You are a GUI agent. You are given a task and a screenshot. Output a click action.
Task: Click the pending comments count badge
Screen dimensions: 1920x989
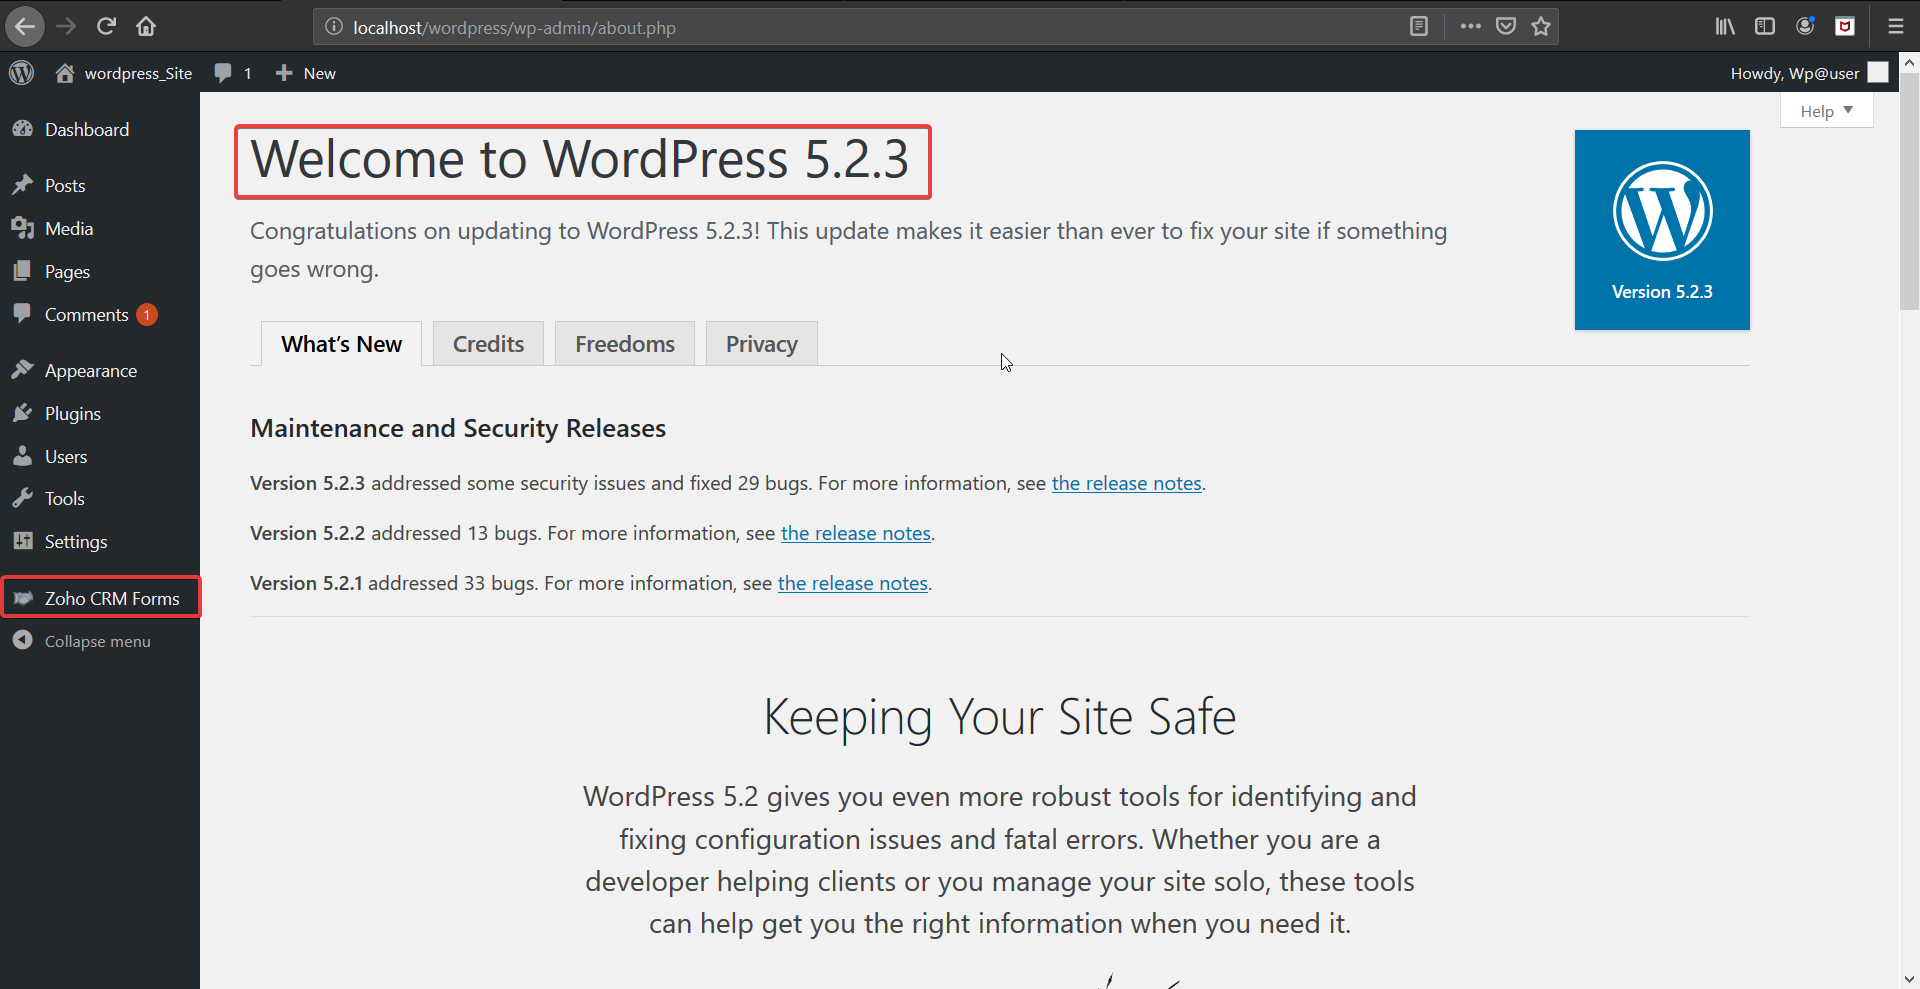(x=147, y=314)
